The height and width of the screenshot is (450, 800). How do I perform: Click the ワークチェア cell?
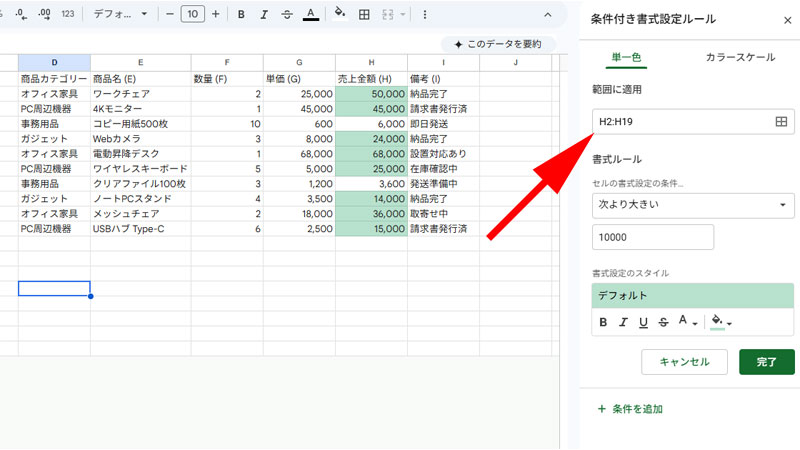pyautogui.click(x=141, y=94)
